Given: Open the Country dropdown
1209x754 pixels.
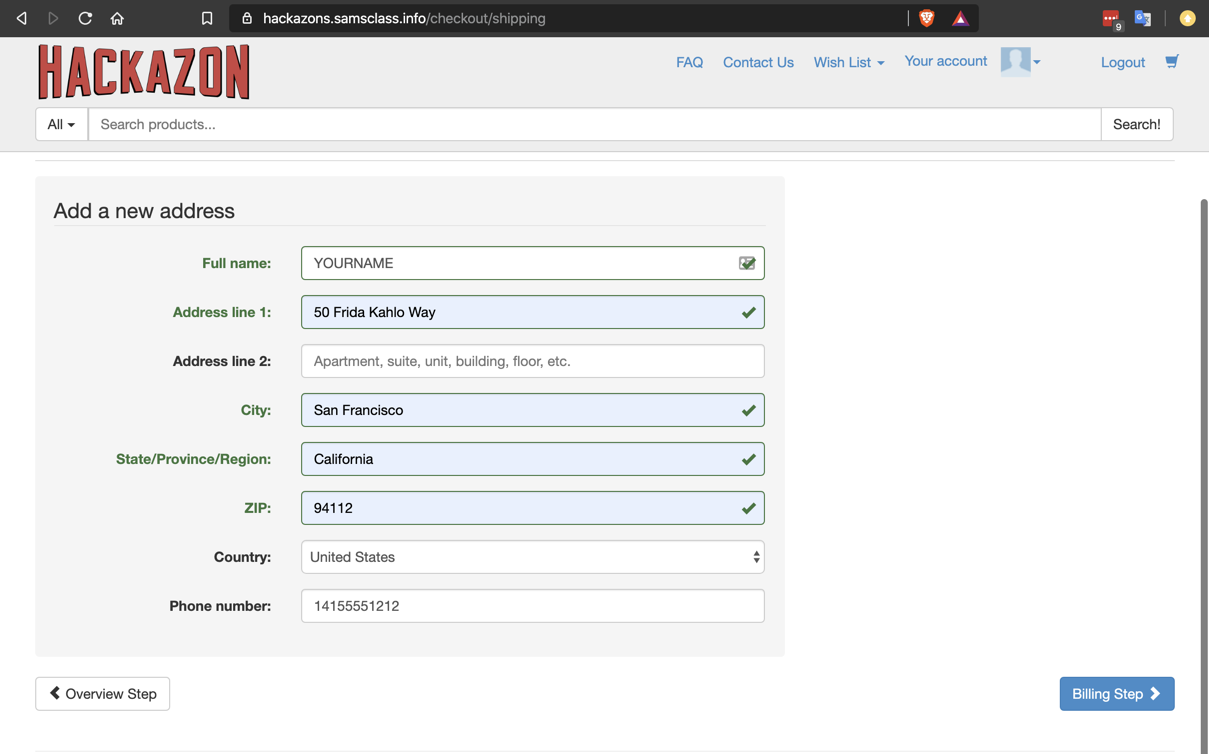Looking at the screenshot, I should (532, 557).
